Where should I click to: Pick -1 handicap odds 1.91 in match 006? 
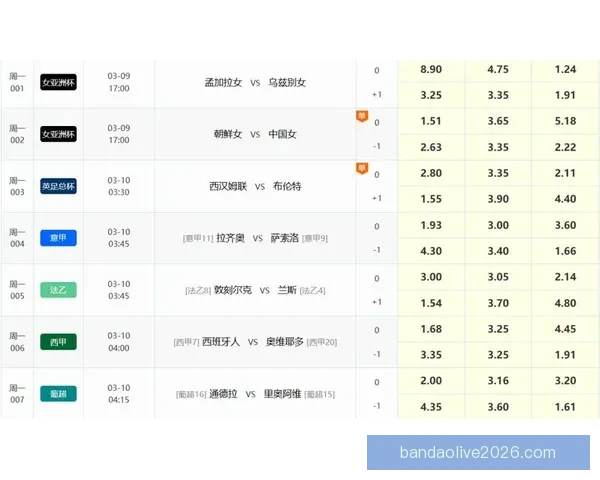click(x=565, y=355)
